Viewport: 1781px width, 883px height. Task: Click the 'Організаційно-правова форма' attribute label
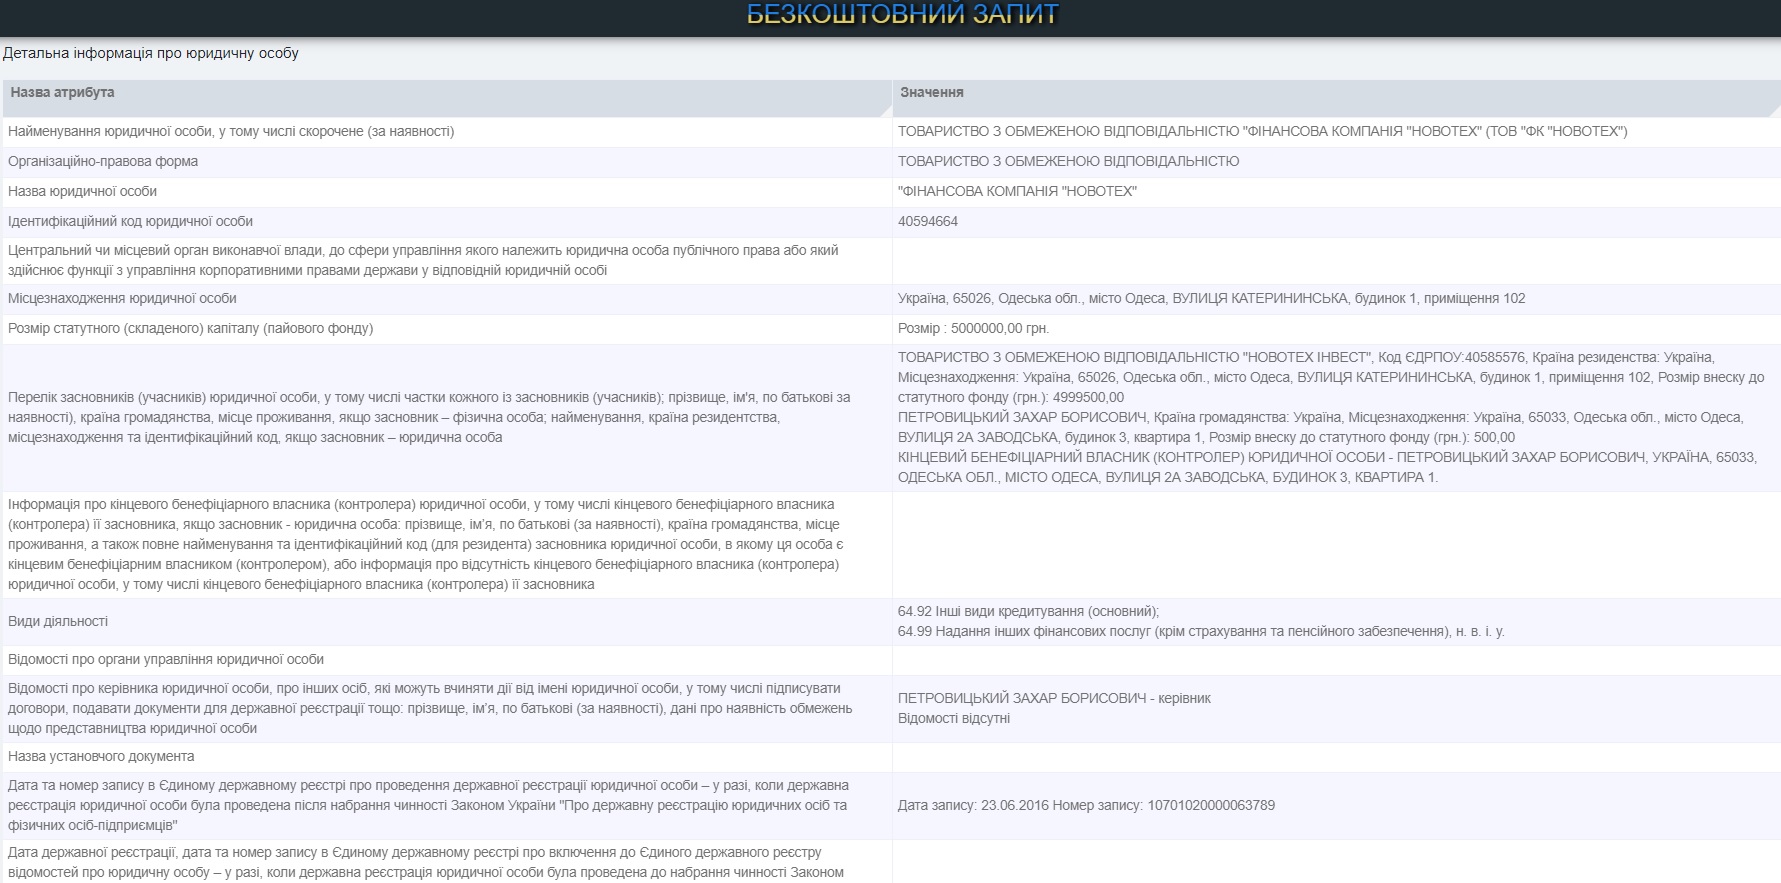[x=103, y=161]
